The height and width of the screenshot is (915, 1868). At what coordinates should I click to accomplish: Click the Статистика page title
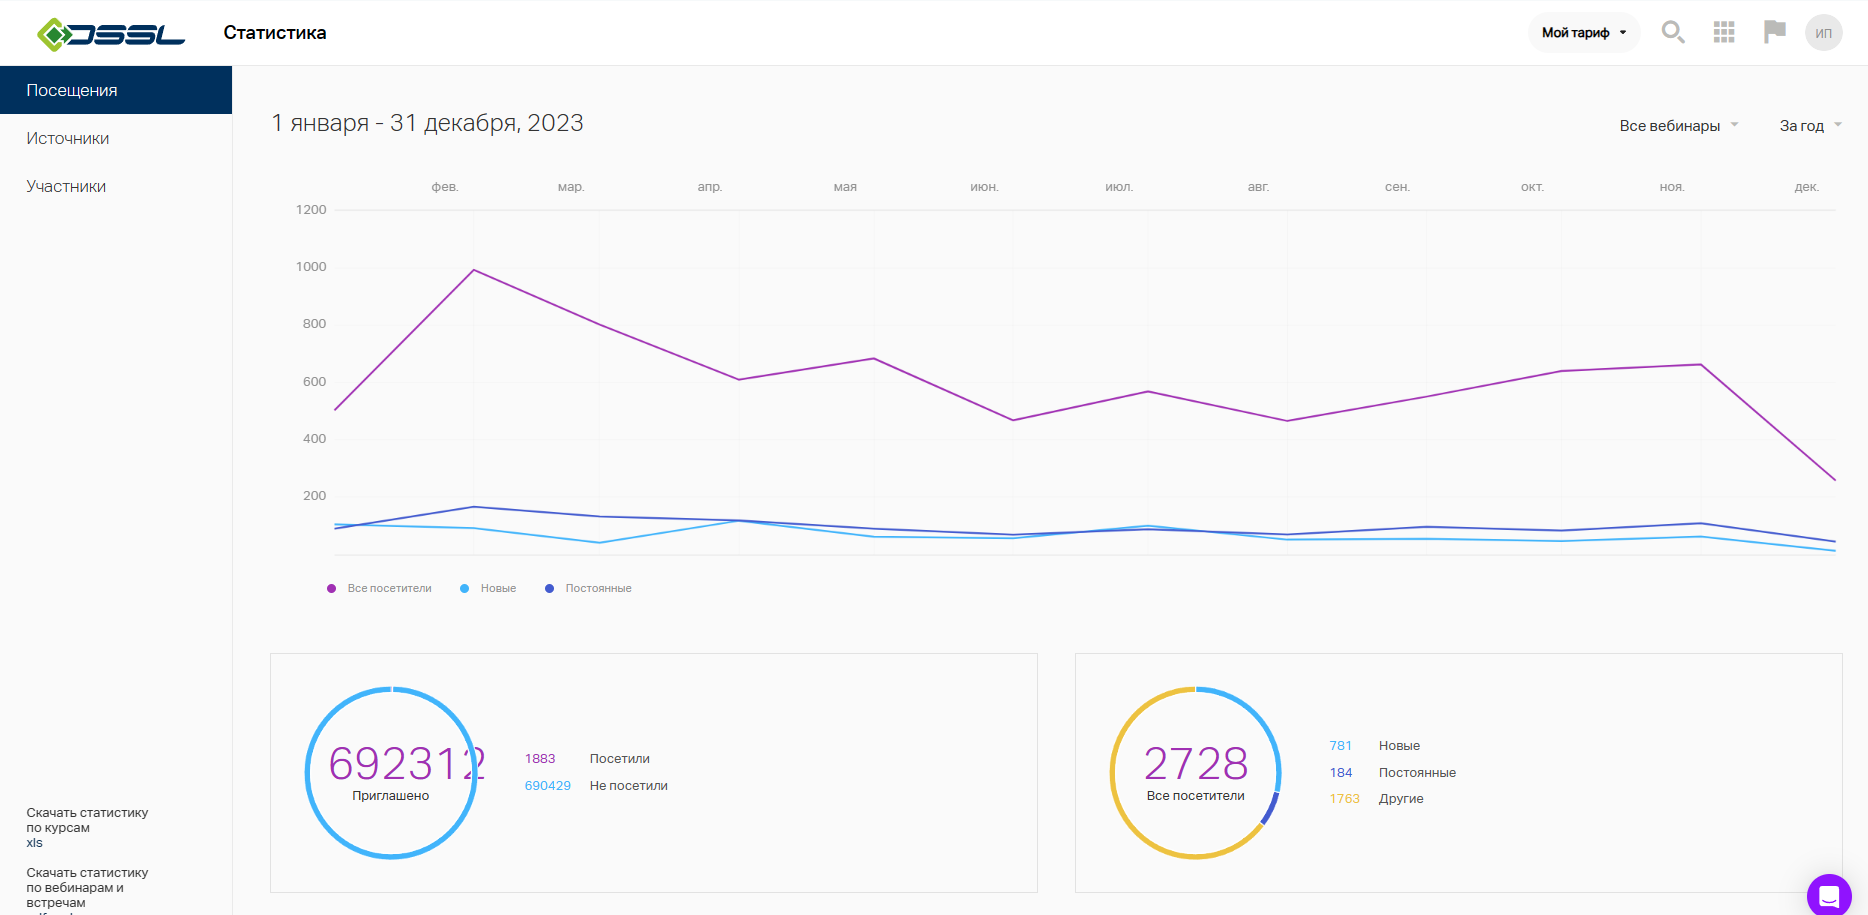tap(275, 33)
